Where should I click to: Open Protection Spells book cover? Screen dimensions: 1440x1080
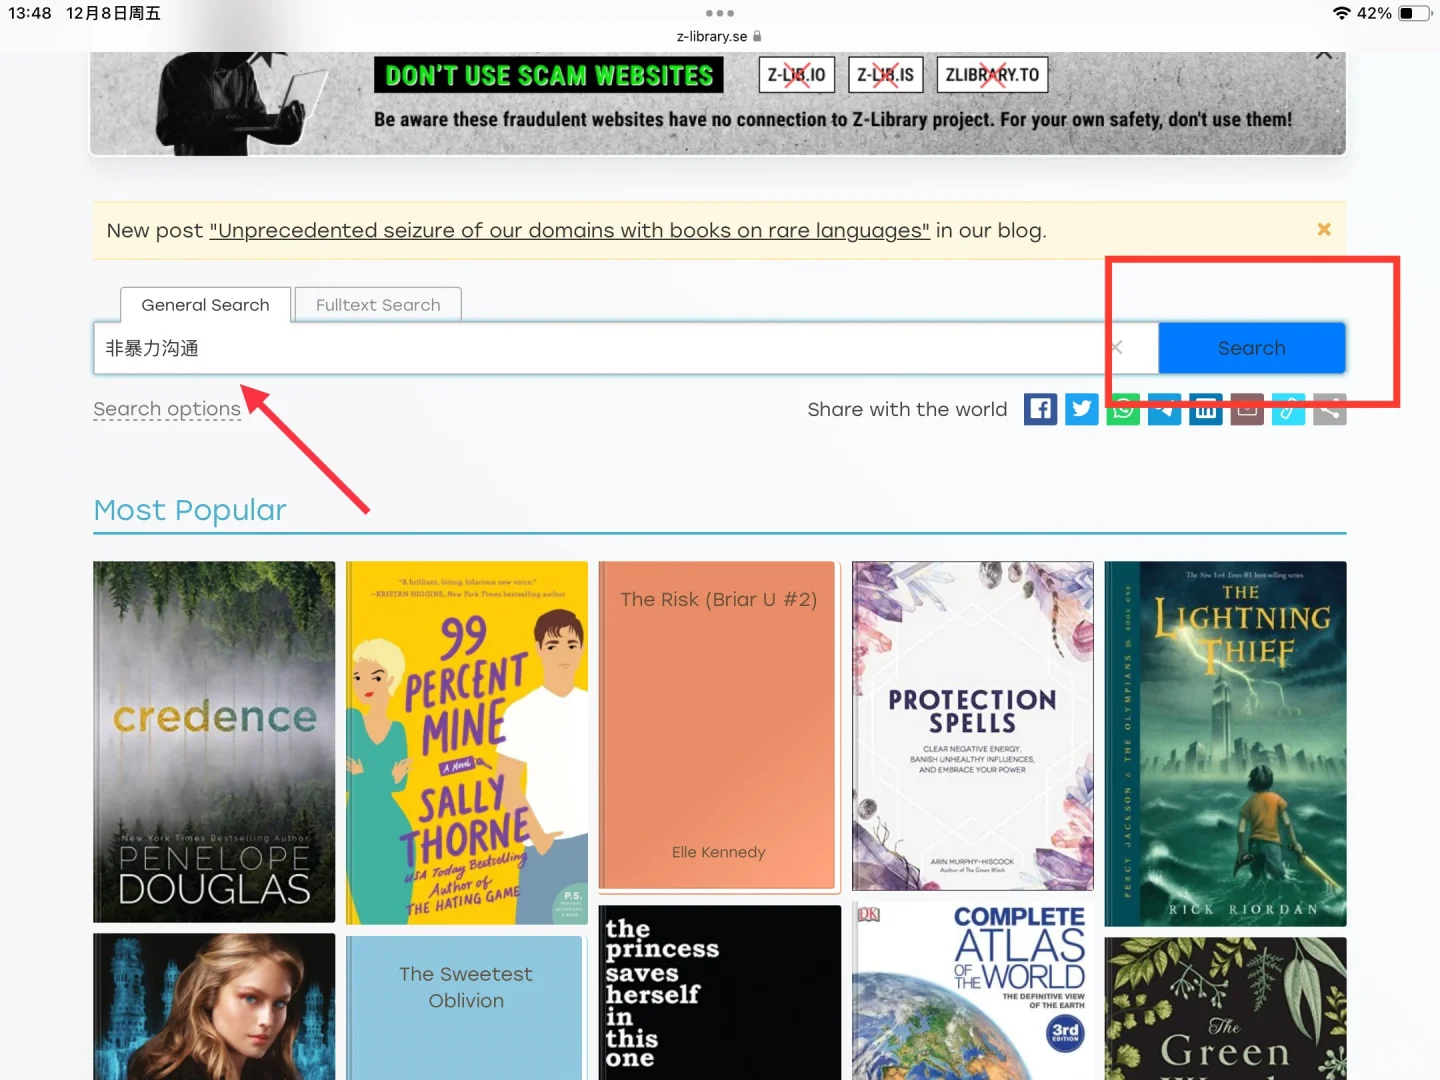972,726
